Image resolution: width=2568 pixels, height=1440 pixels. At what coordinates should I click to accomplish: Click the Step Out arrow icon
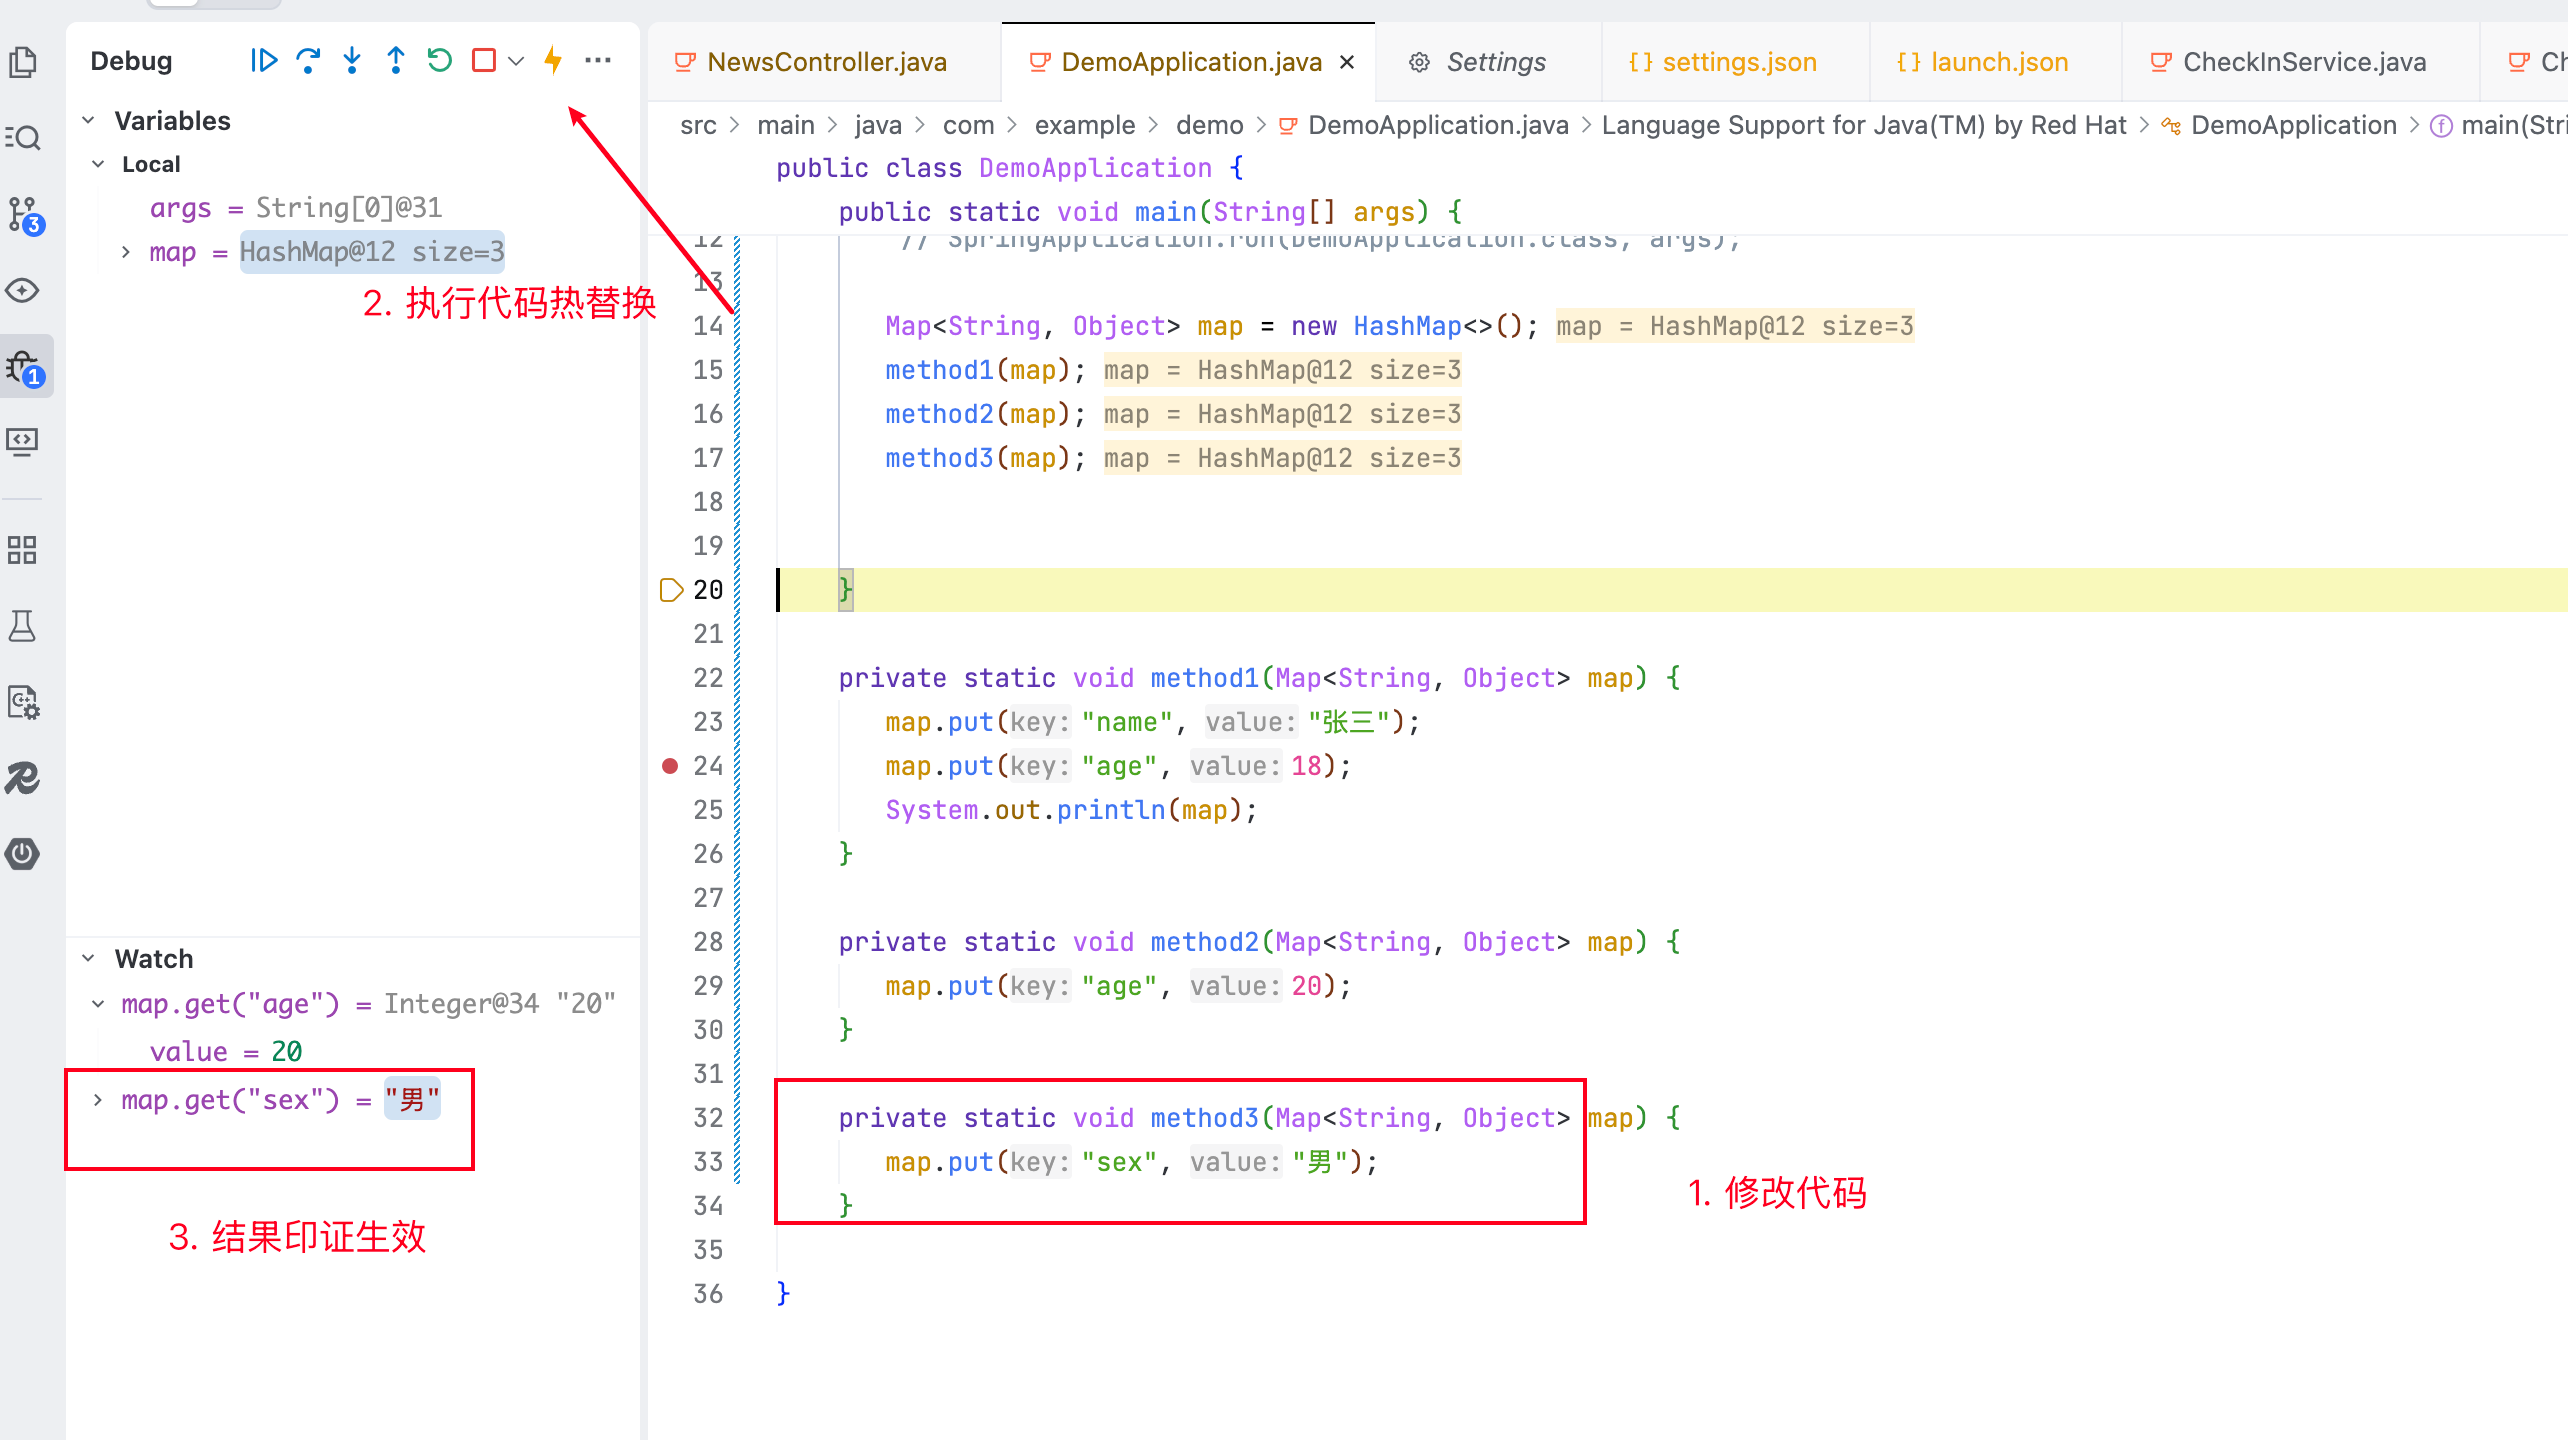[x=396, y=61]
